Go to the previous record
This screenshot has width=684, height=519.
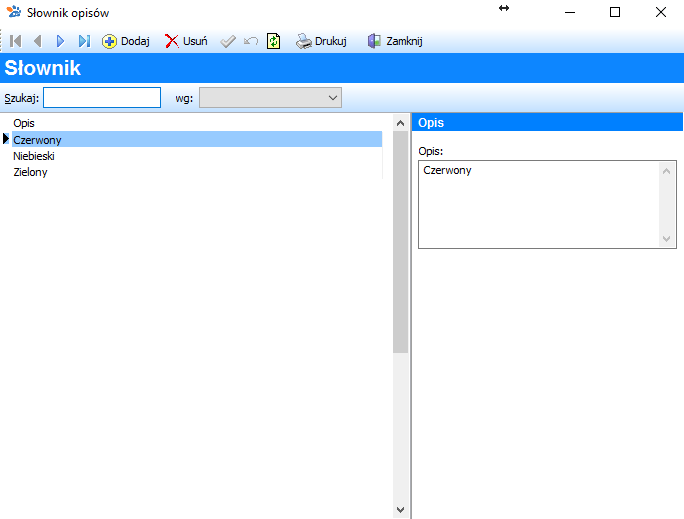[38, 41]
